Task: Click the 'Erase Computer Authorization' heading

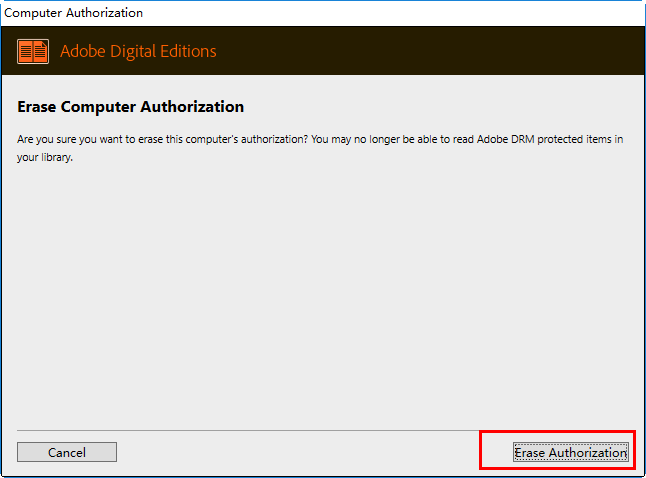Action: click(131, 107)
